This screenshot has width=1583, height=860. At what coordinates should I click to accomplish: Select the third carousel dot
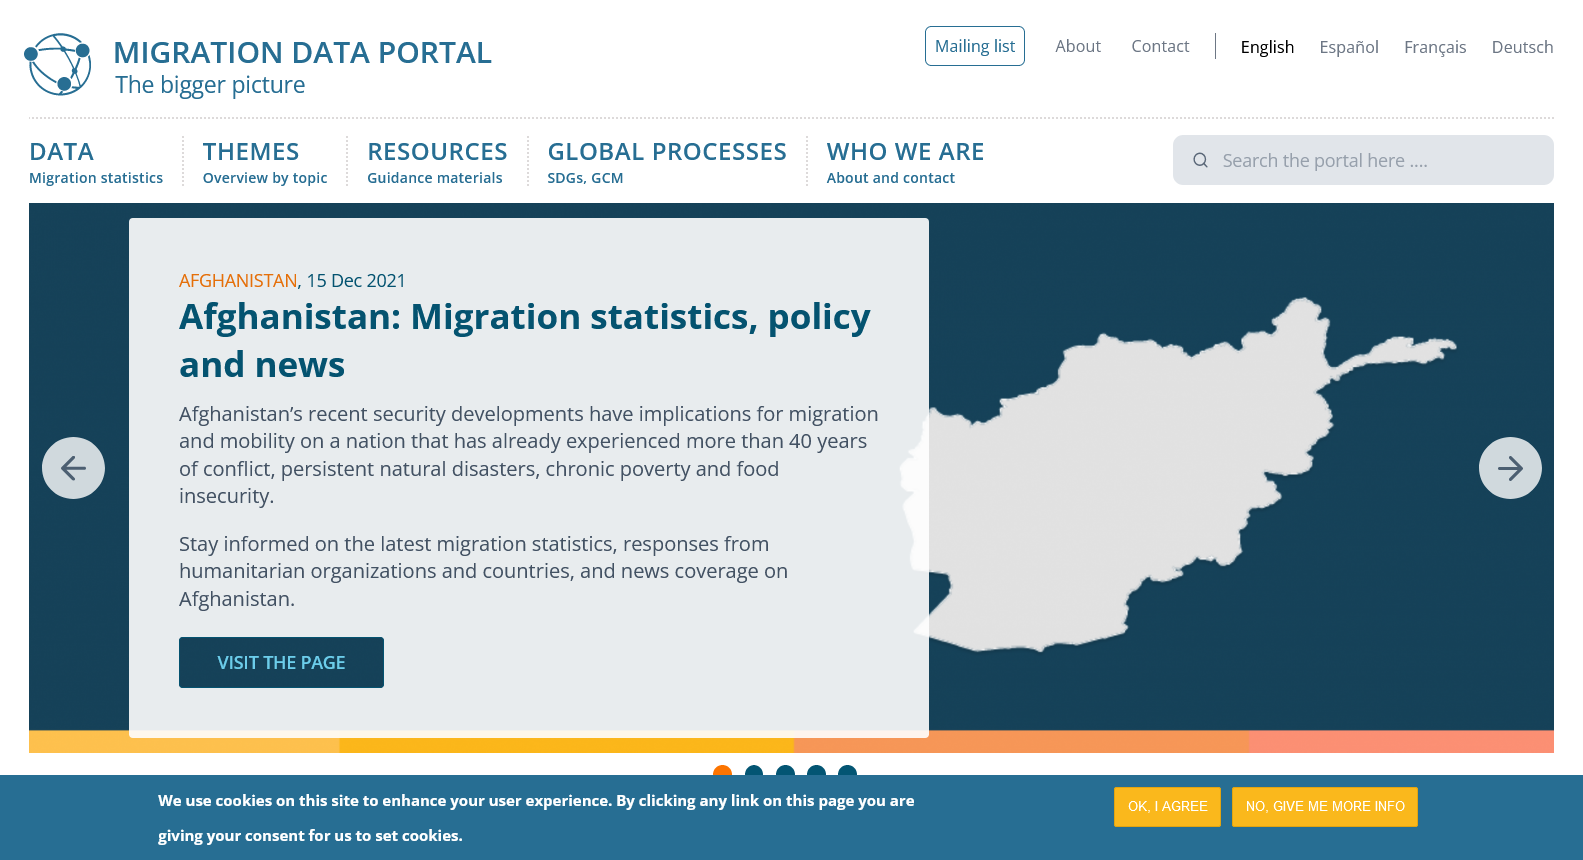click(785, 771)
